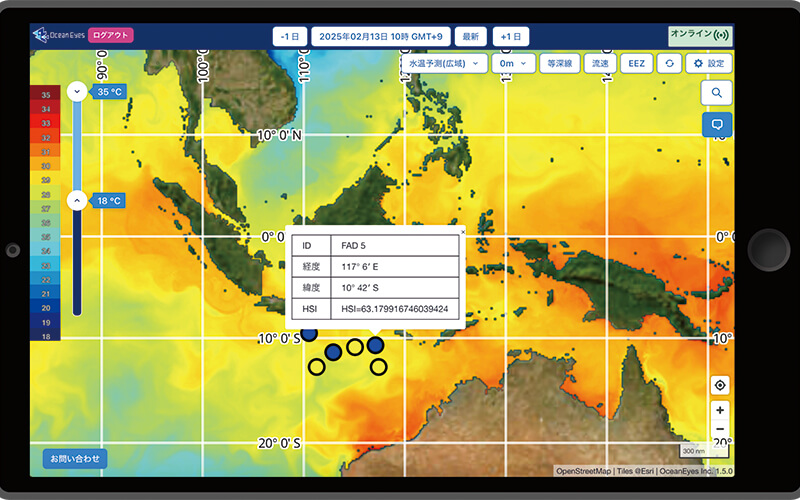
Task: Open the 0m depth dropdown
Action: tap(513, 64)
